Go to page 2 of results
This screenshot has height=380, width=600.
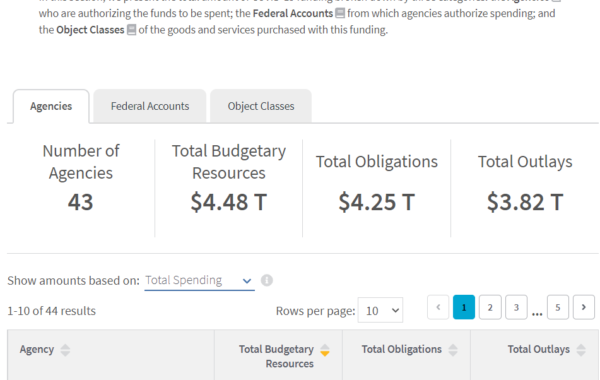click(x=490, y=307)
